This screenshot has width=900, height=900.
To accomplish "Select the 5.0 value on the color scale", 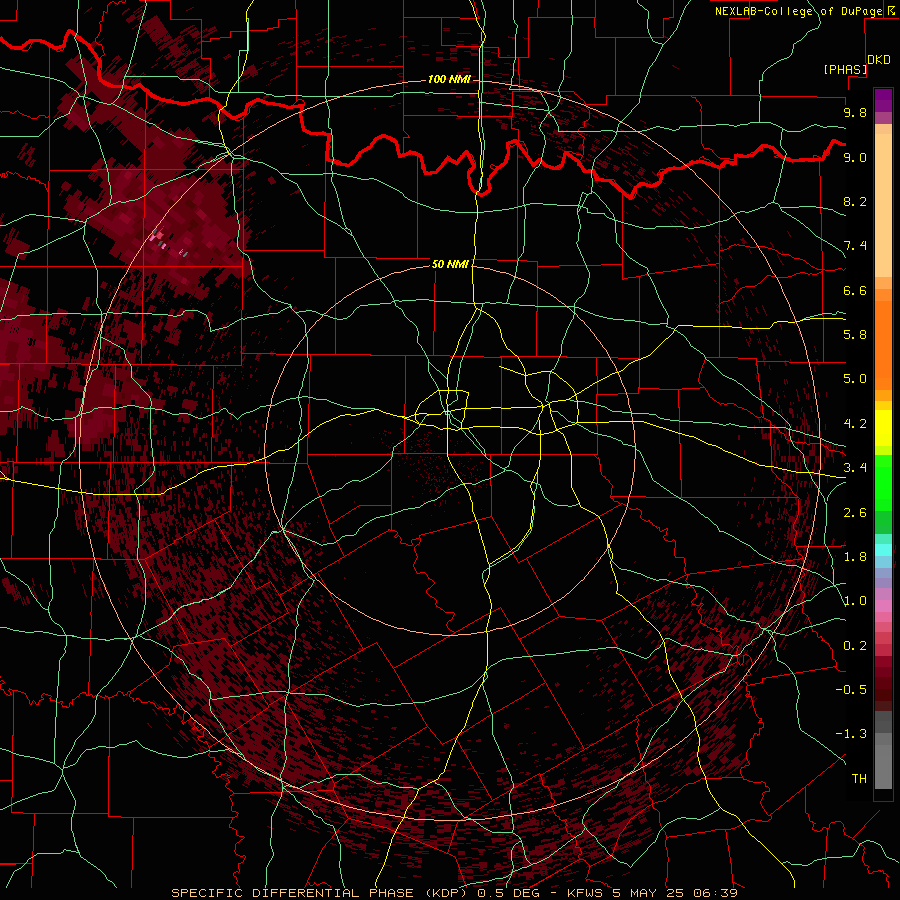I will tap(855, 379).
